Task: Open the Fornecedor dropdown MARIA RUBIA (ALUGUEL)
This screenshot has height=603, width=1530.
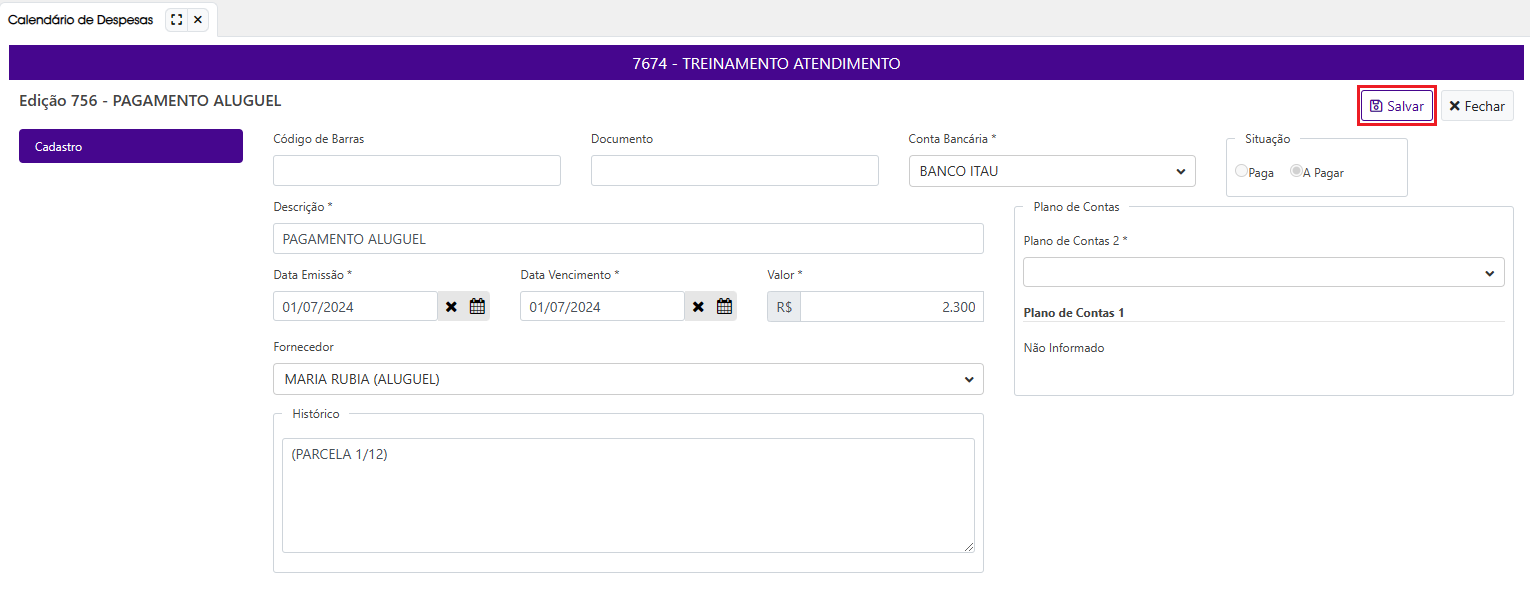Action: coord(628,379)
